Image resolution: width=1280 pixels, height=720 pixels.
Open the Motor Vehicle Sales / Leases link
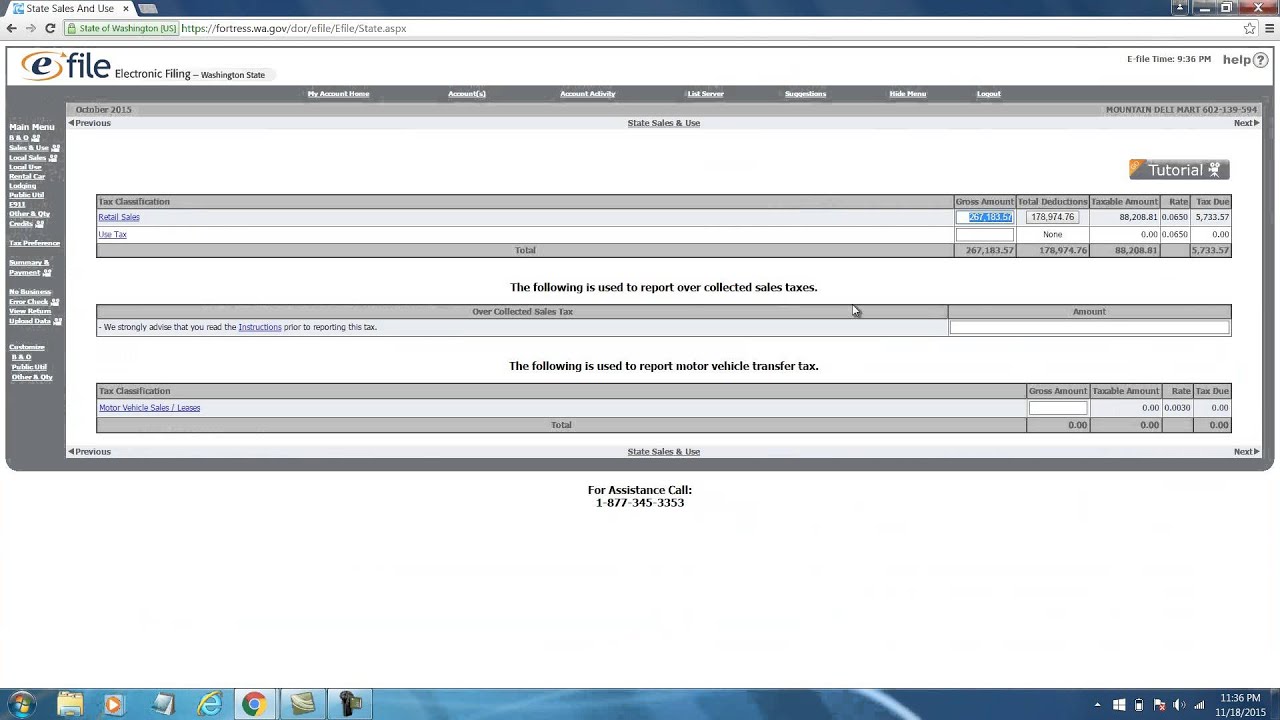pos(149,408)
